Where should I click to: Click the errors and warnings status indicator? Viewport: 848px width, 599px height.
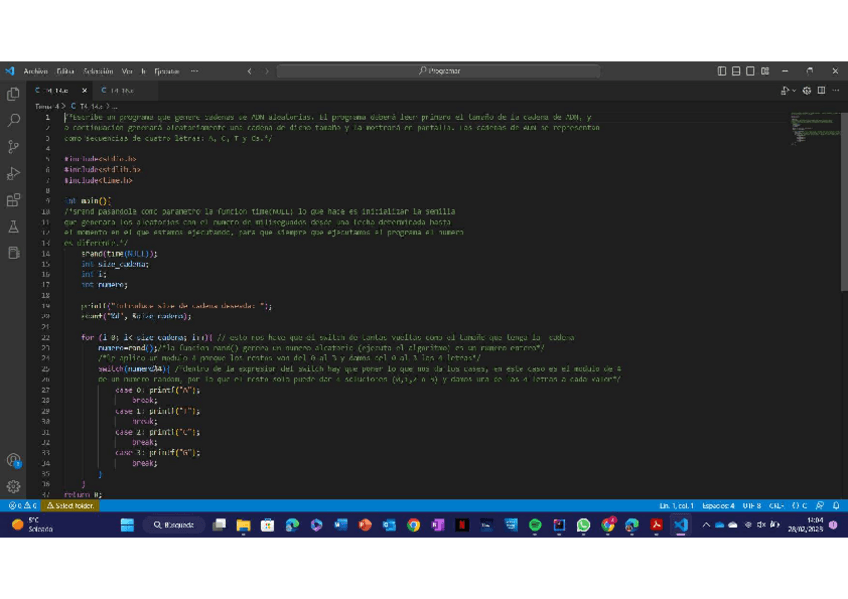coord(22,506)
